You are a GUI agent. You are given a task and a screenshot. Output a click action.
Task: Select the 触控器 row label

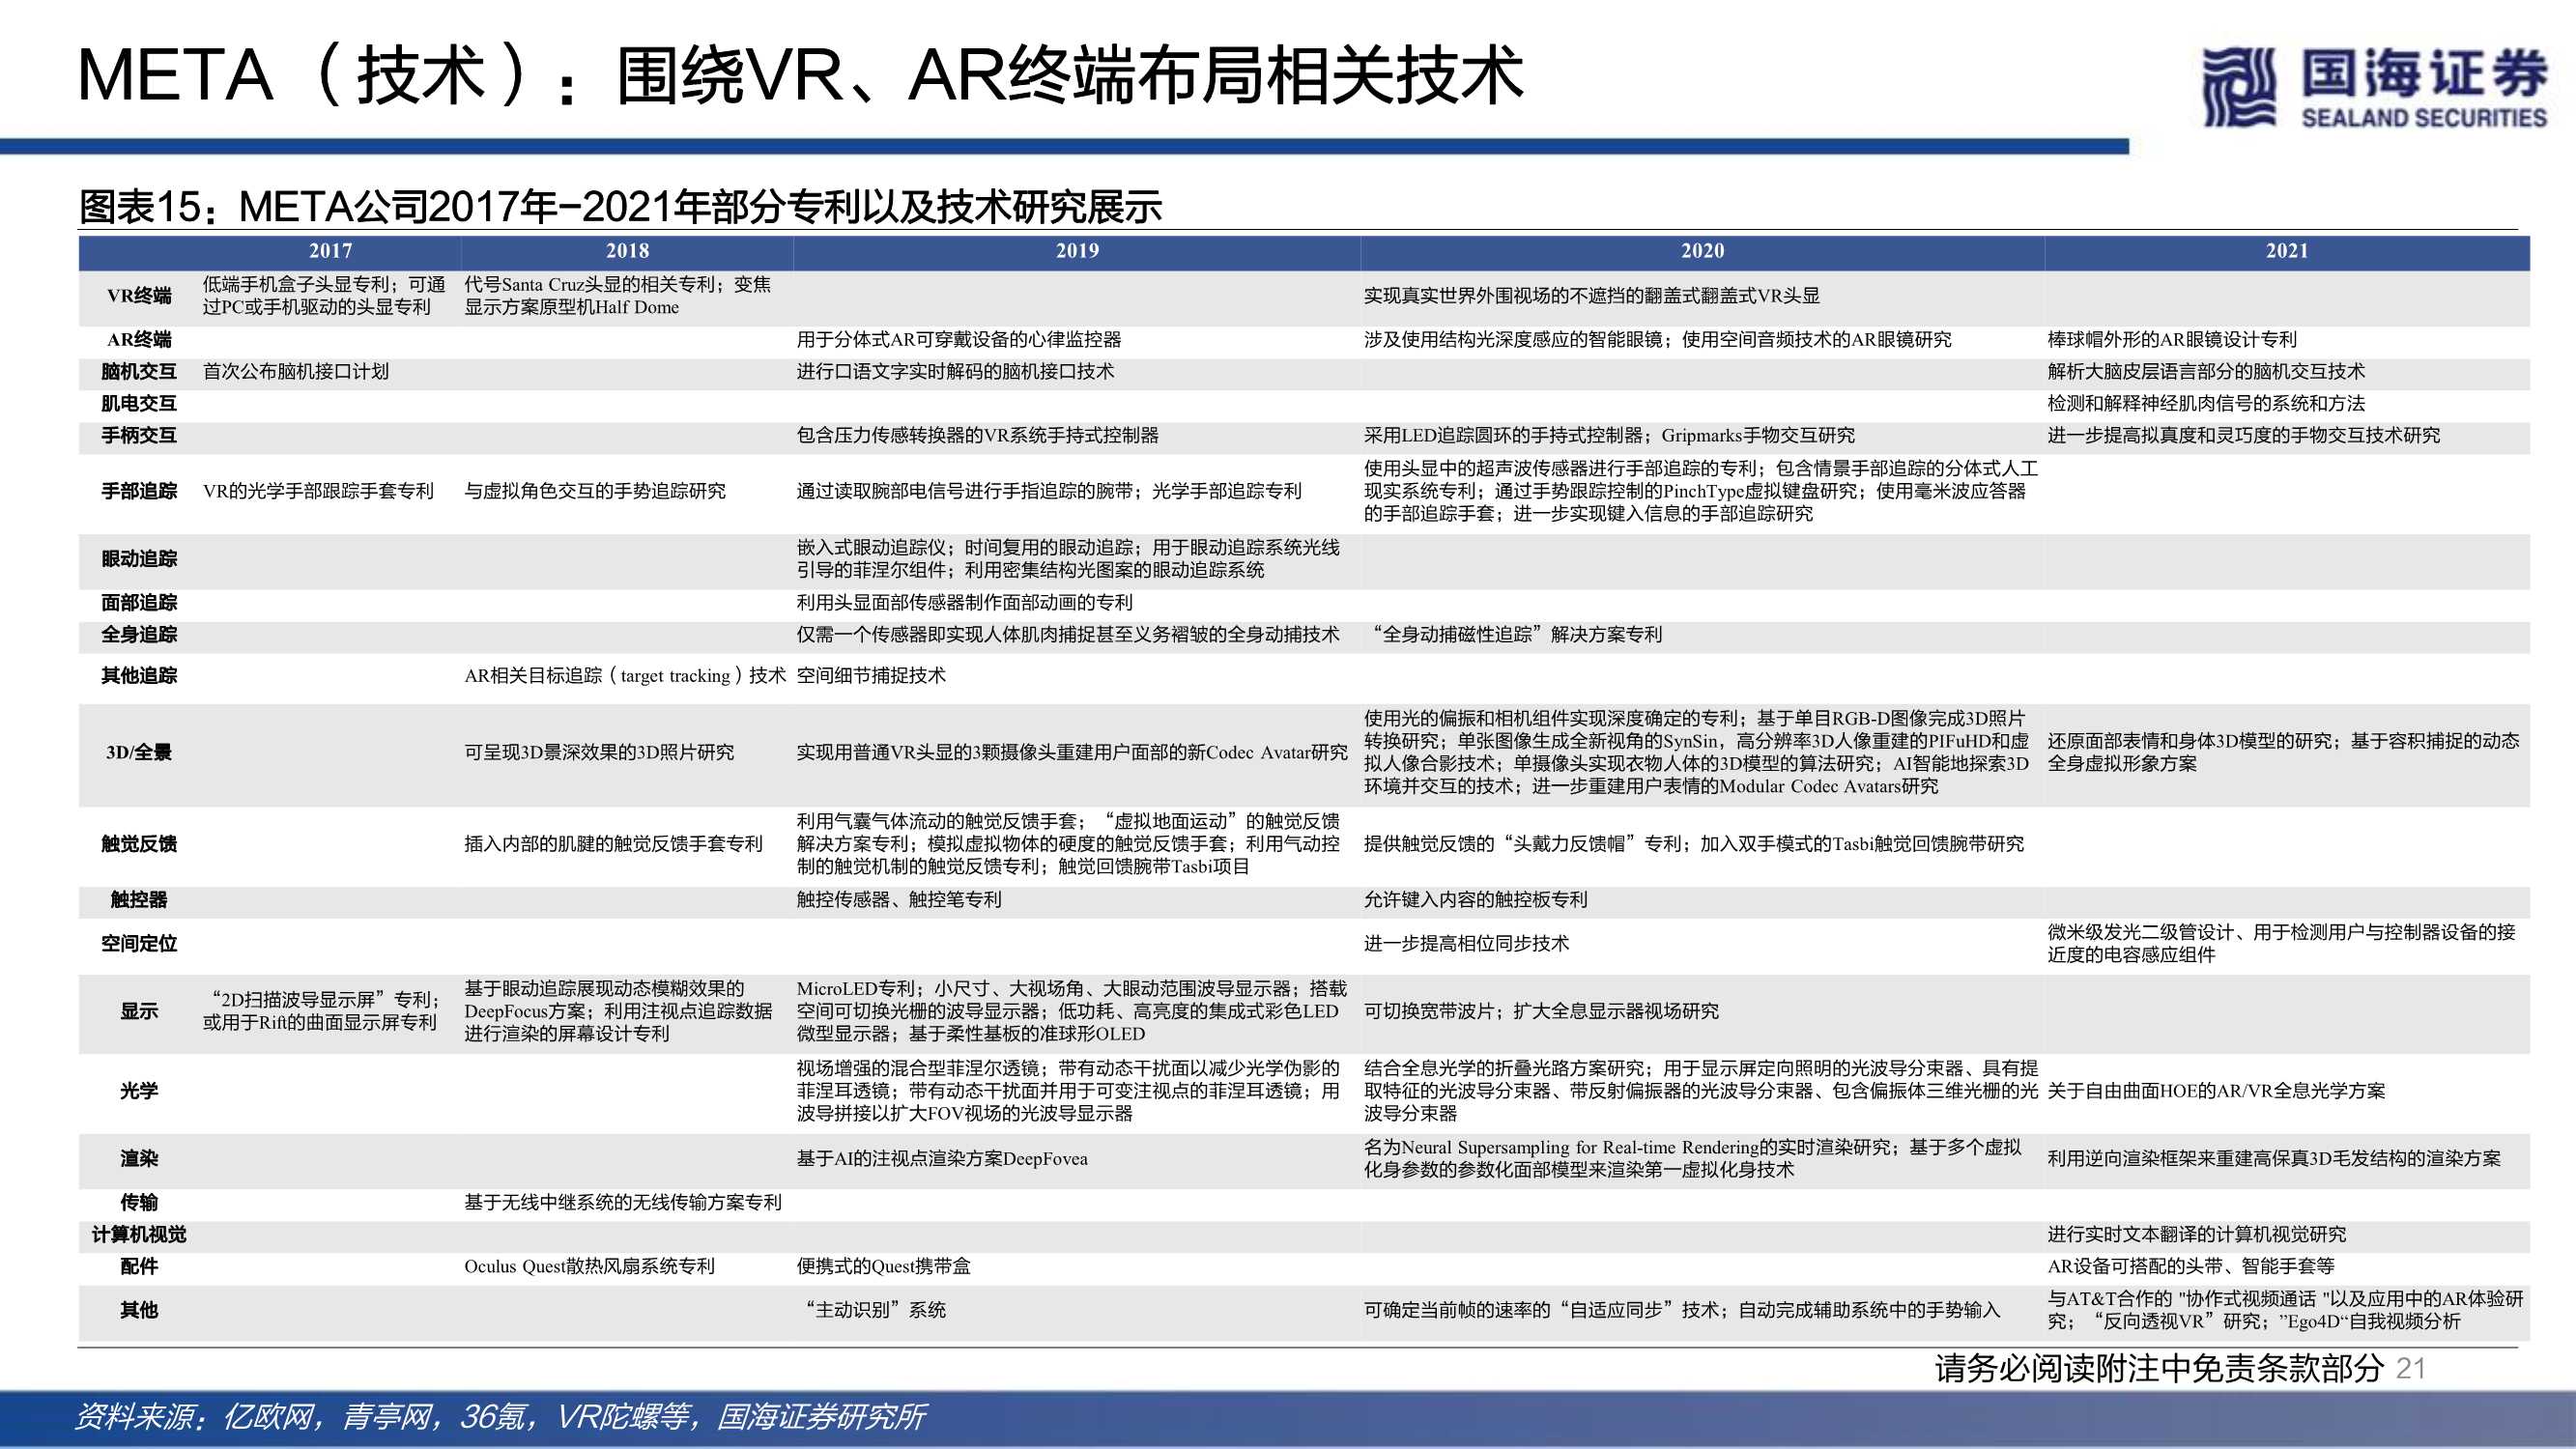click(139, 900)
